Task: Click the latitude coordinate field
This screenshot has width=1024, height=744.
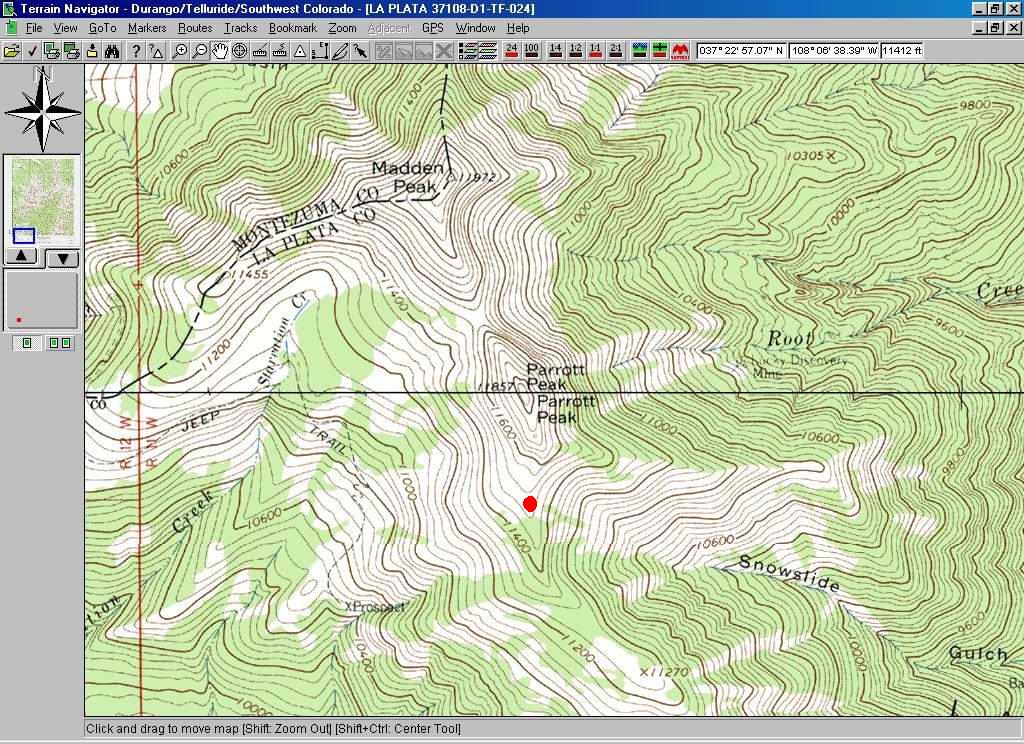Action: [742, 50]
